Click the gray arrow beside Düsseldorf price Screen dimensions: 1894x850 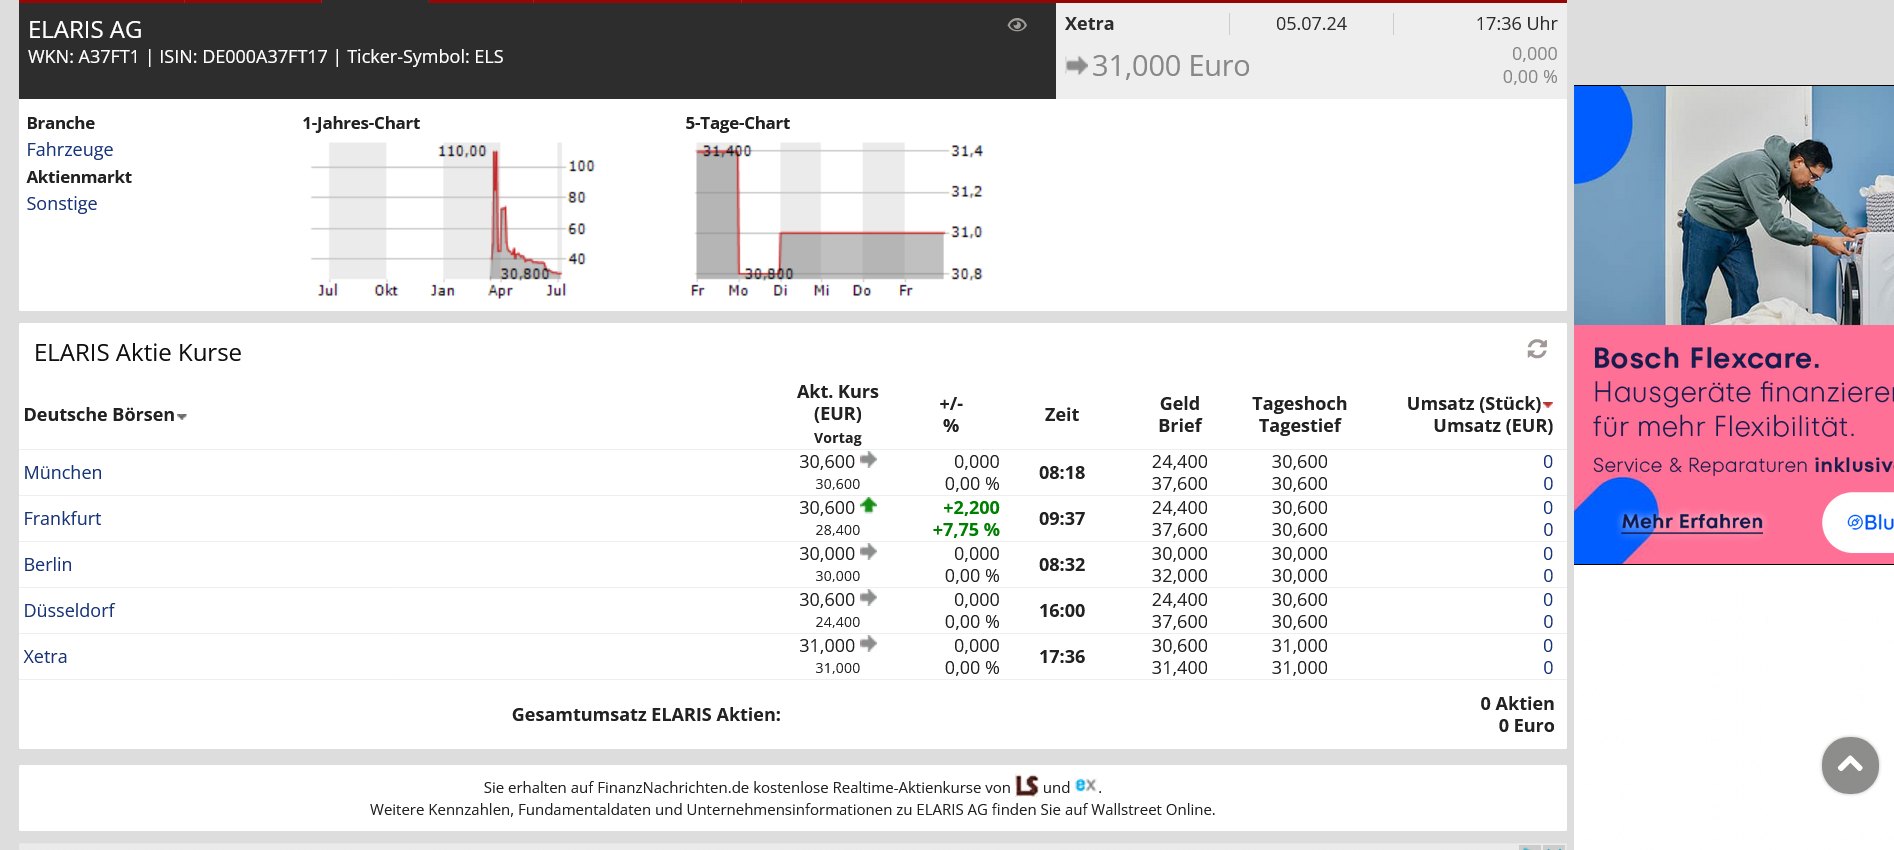[868, 598]
